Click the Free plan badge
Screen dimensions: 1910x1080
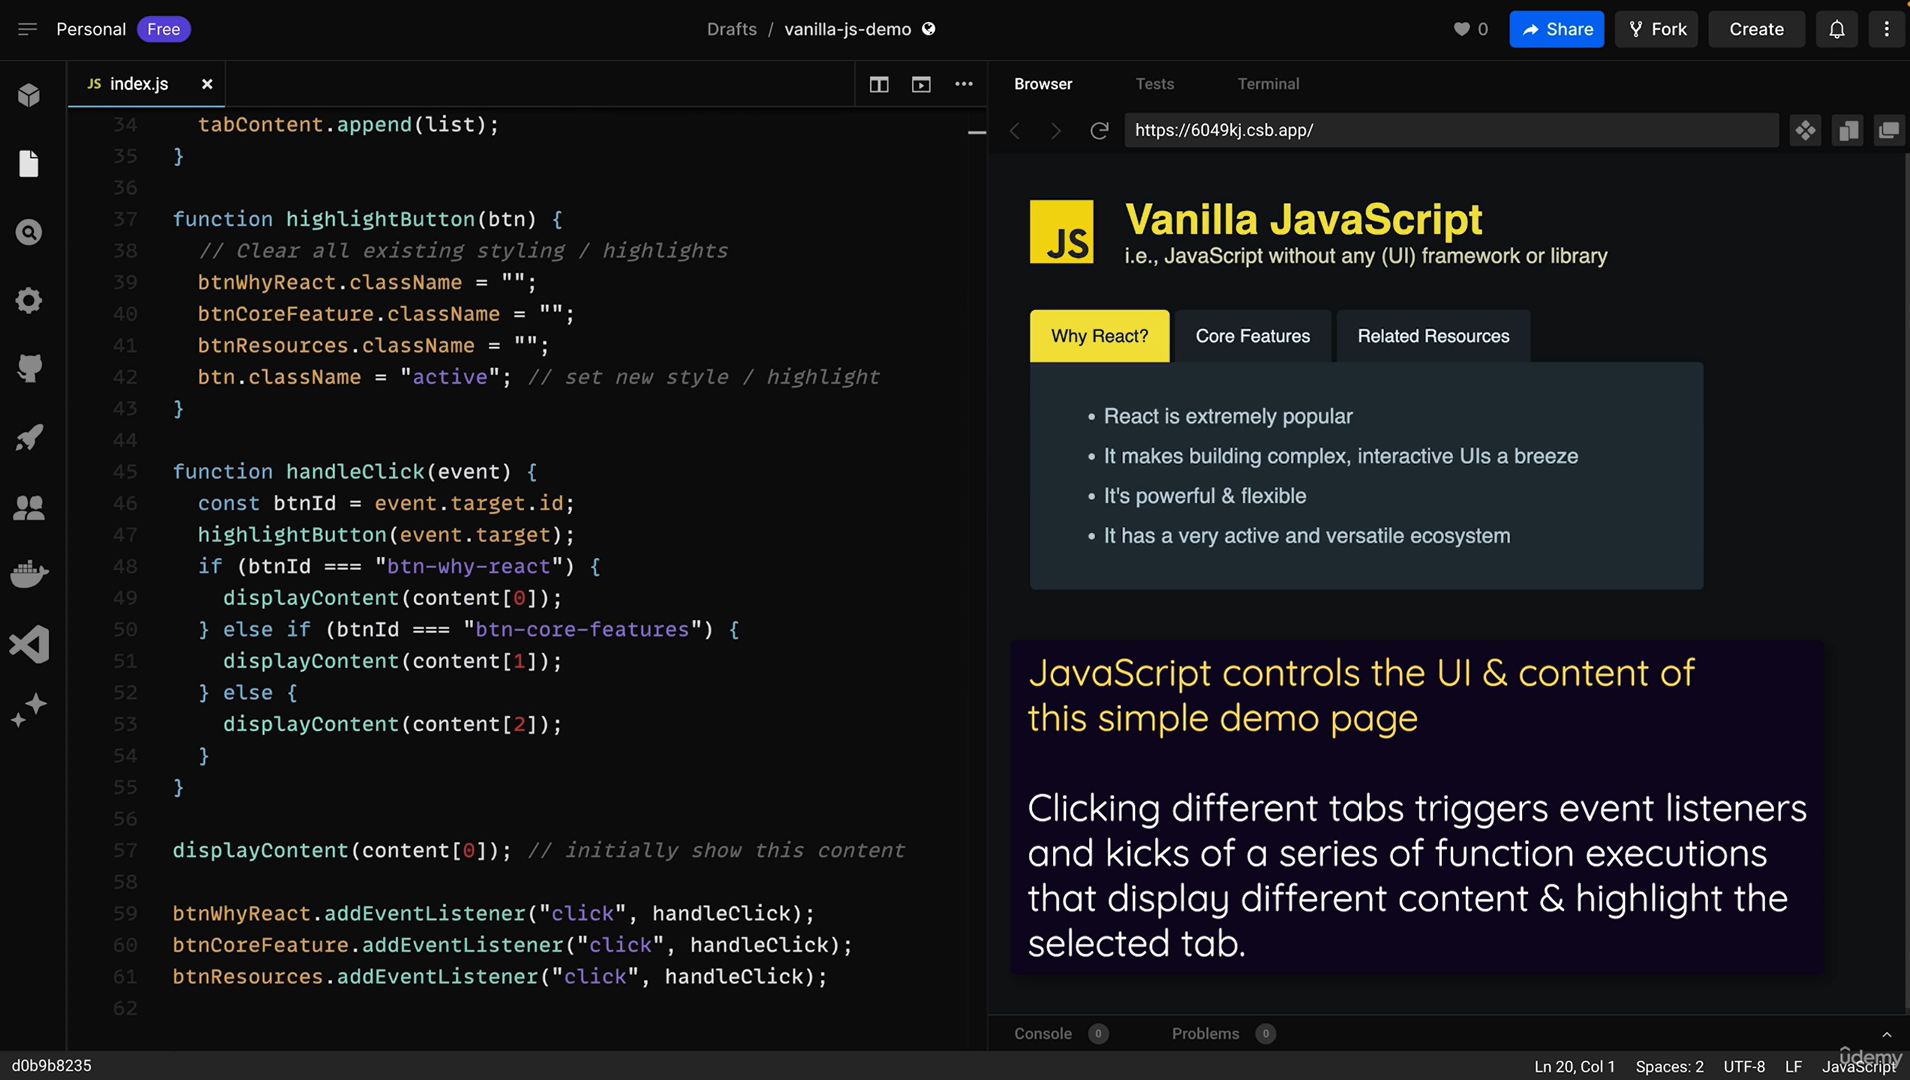coord(163,29)
